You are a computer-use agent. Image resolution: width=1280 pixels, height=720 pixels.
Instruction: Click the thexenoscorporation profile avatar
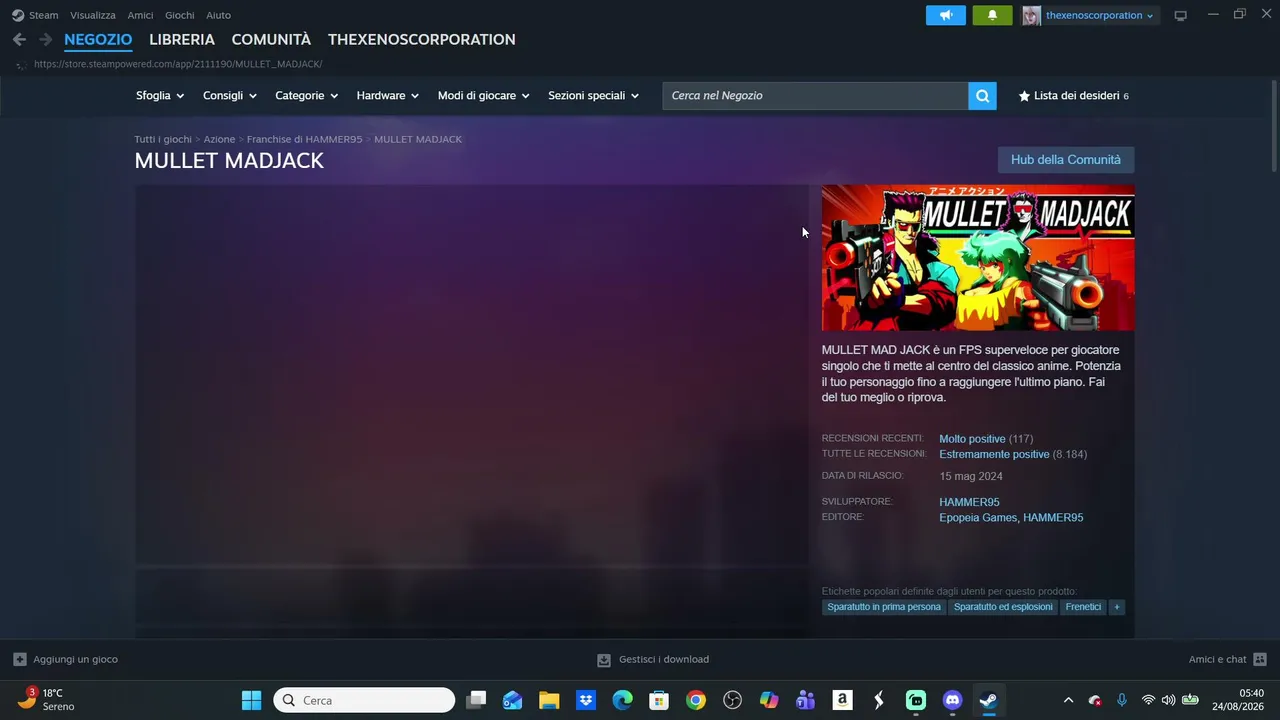[x=1031, y=15]
